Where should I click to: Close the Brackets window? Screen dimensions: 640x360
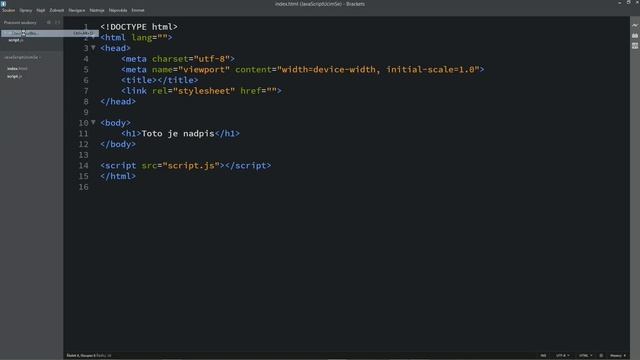(637, 3)
